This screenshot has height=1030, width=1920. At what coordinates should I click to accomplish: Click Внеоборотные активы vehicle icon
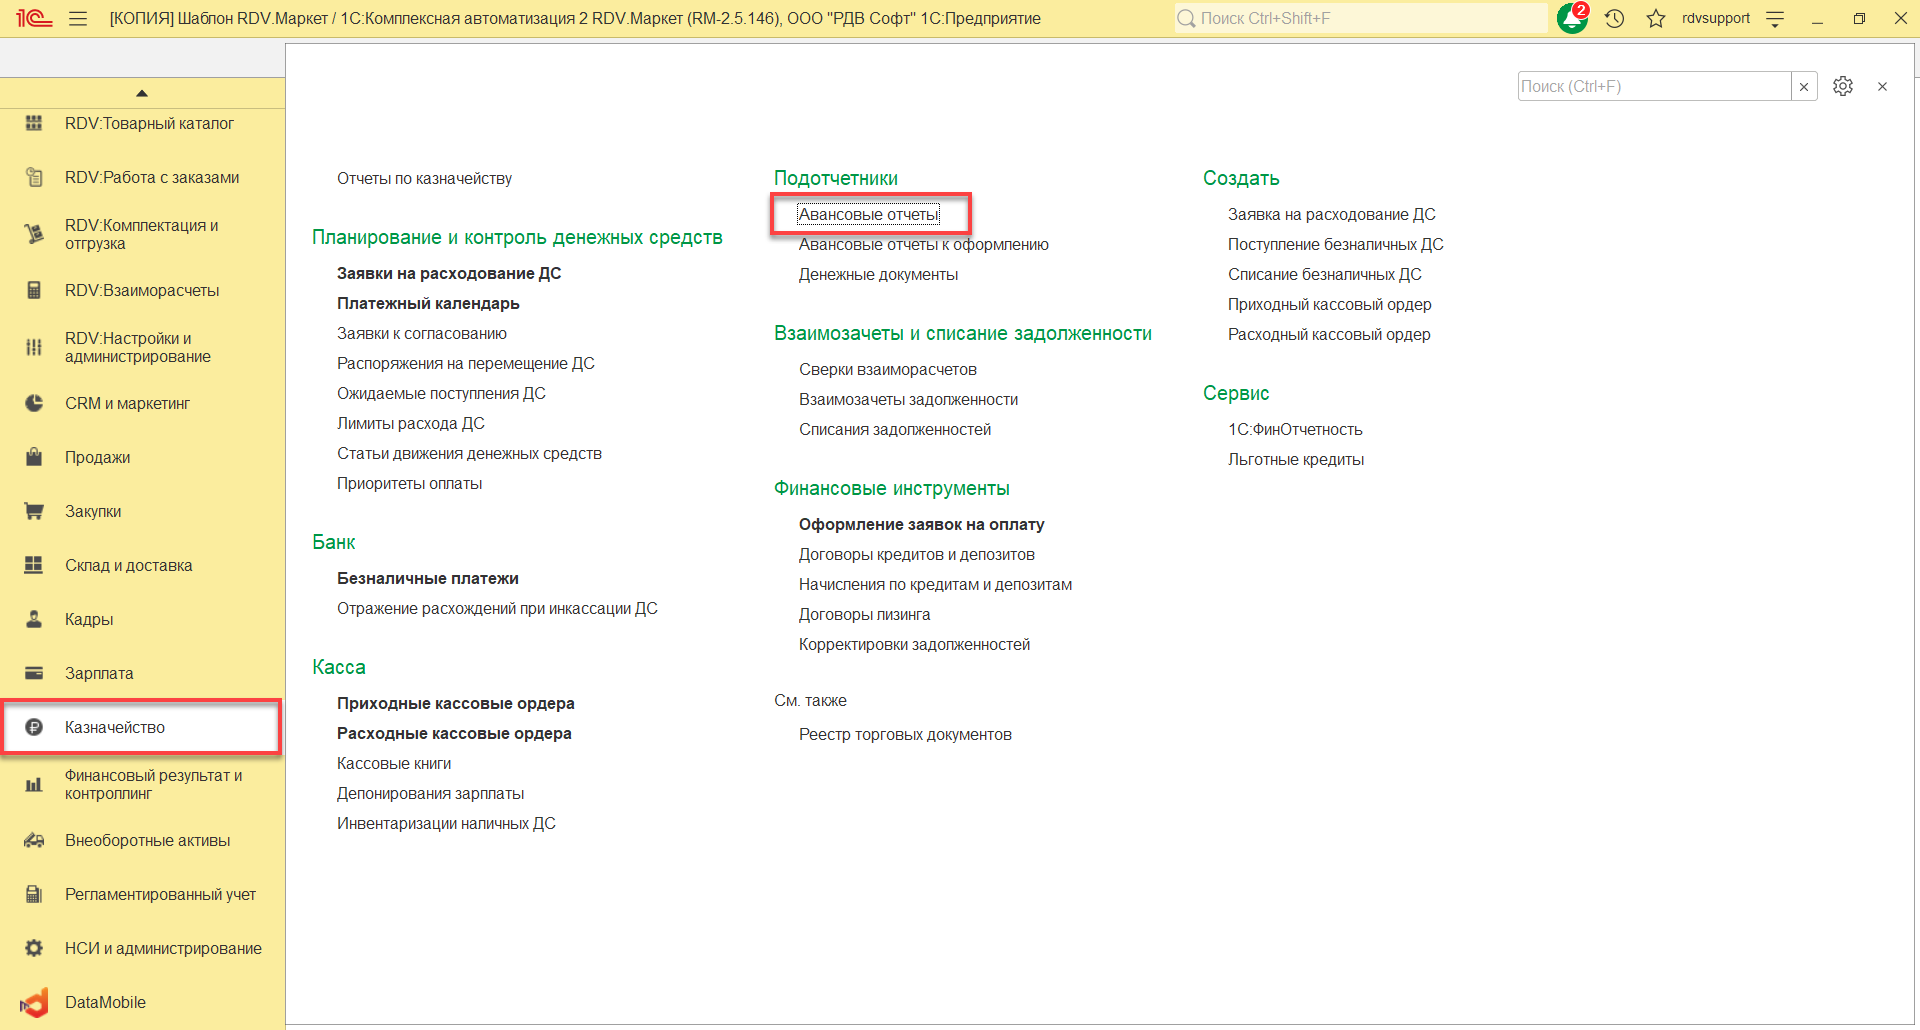pos(34,840)
